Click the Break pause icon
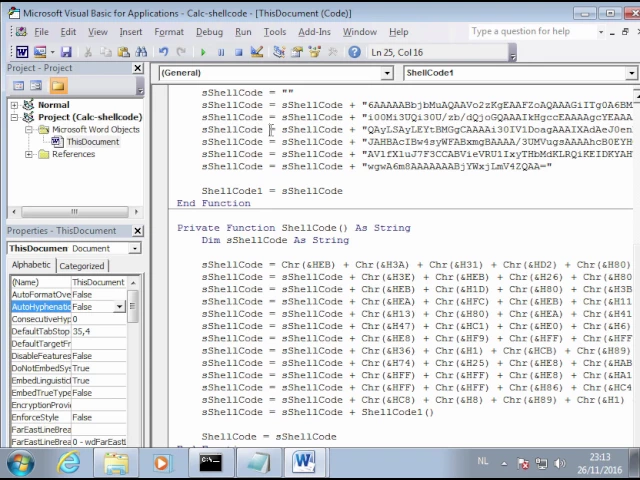This screenshot has width=640, height=480. click(x=221, y=53)
